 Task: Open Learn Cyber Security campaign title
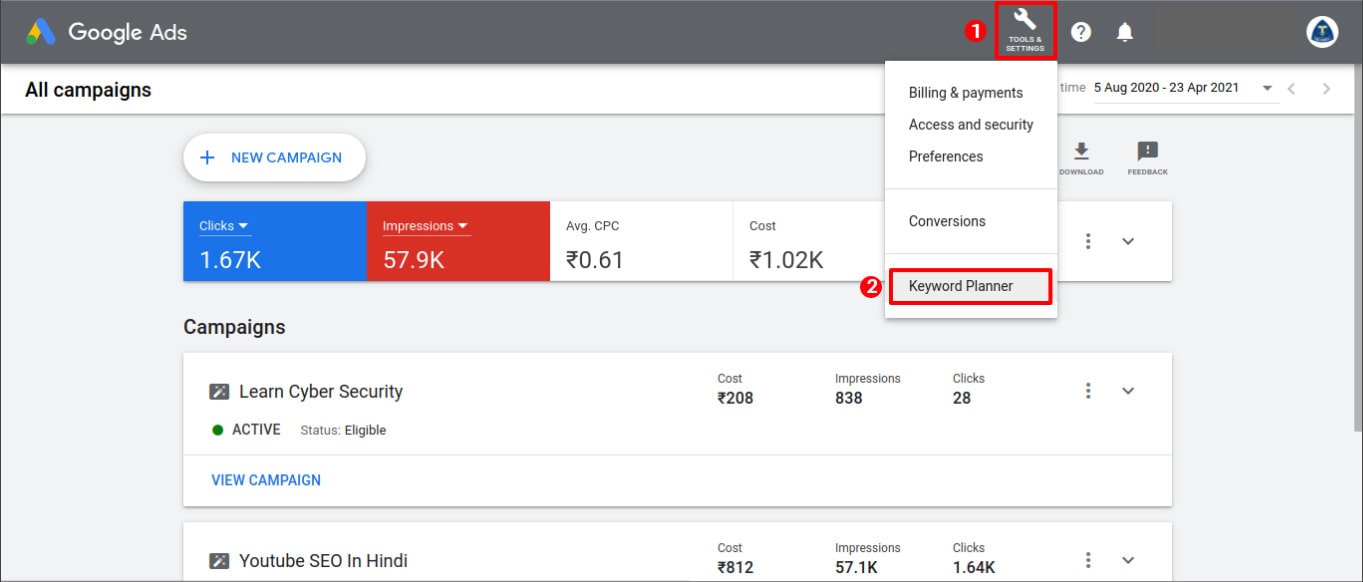coord(320,392)
